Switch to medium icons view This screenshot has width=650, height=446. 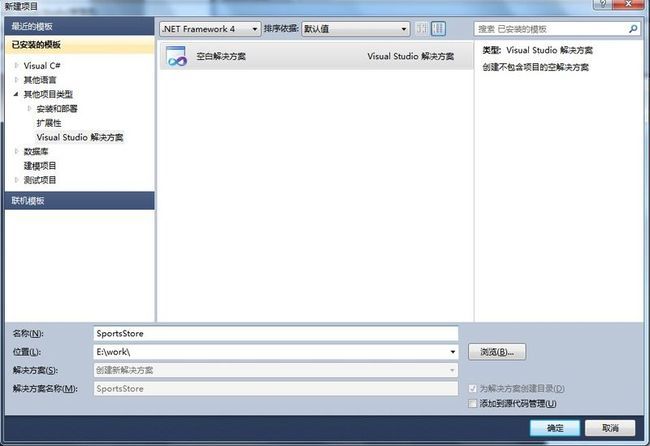(x=438, y=29)
